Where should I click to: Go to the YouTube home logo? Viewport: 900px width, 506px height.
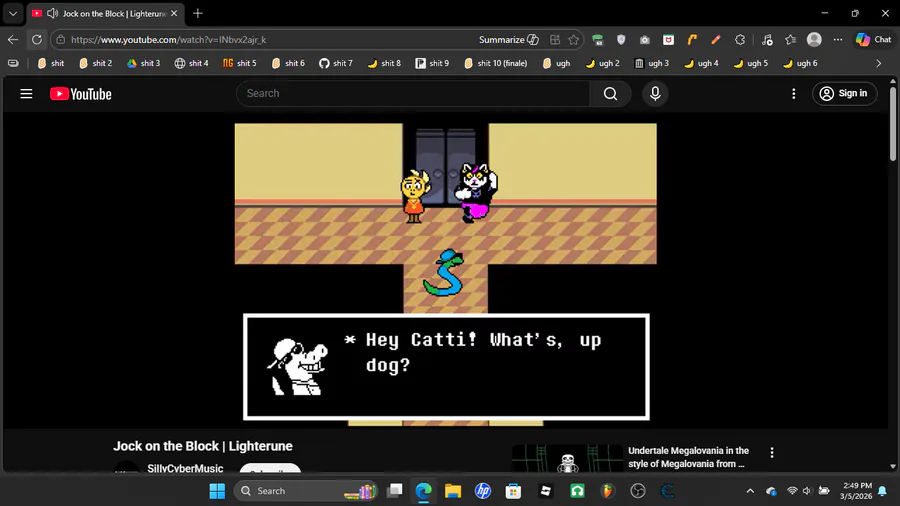(81, 94)
